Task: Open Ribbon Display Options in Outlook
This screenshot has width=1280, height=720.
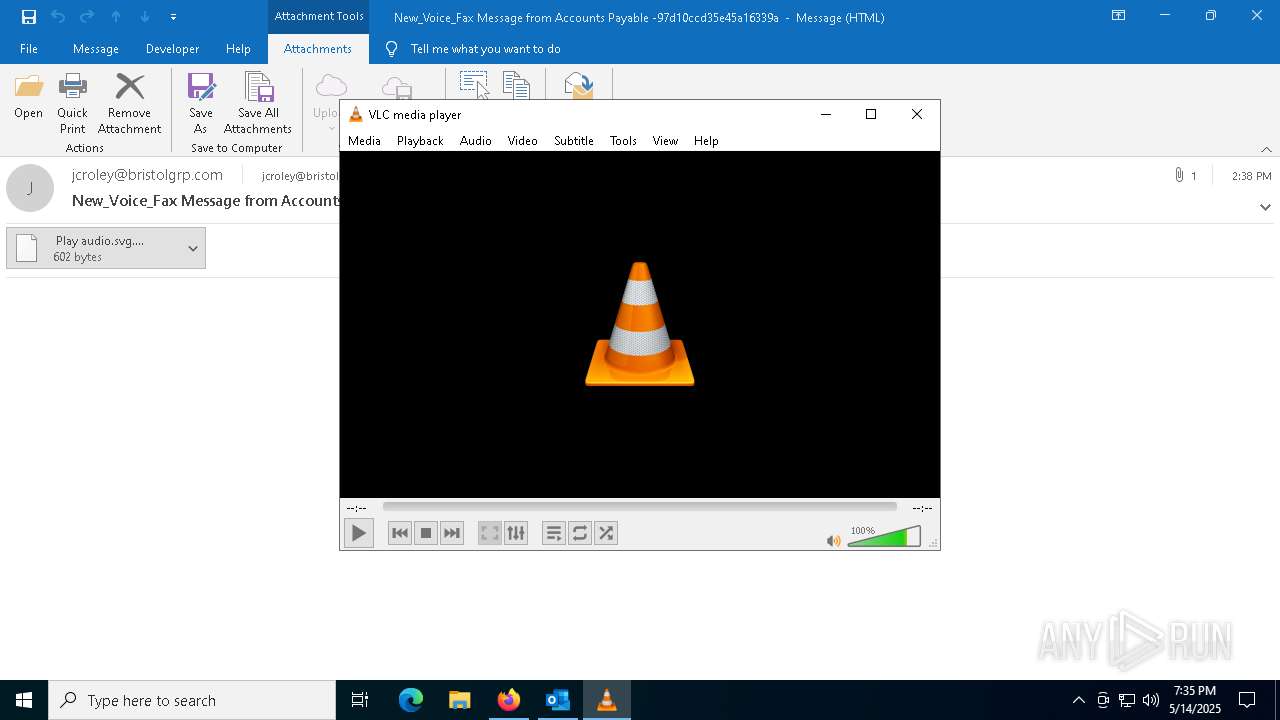Action: pos(1118,16)
